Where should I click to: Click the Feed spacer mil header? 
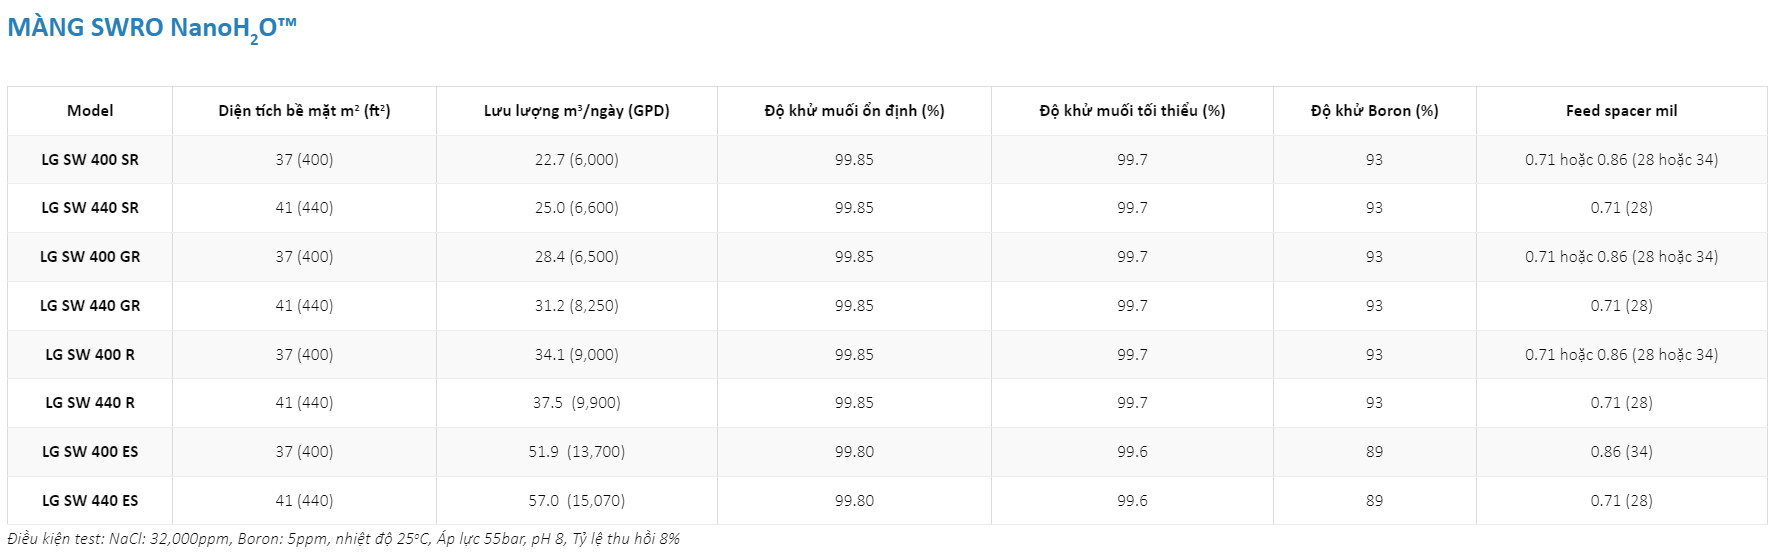1621,111
